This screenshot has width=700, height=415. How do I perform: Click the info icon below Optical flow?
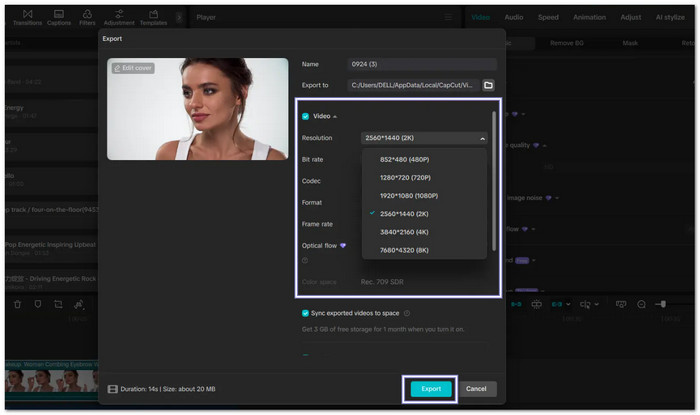point(305,260)
